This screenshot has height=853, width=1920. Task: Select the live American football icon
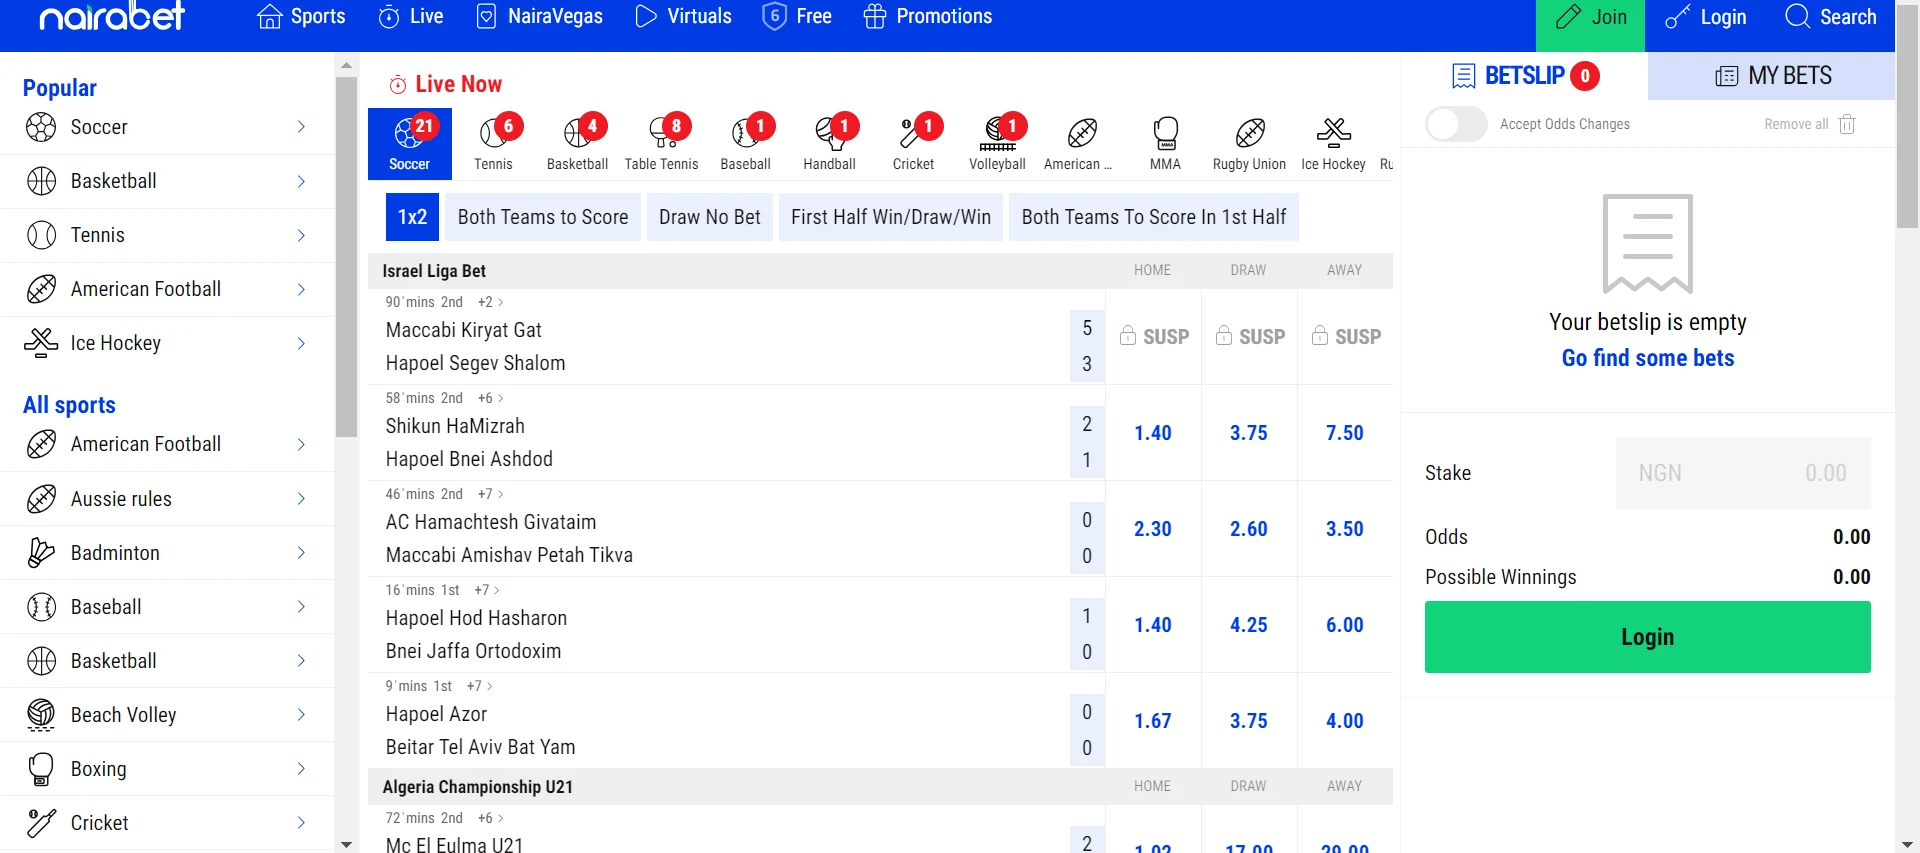tap(1081, 144)
